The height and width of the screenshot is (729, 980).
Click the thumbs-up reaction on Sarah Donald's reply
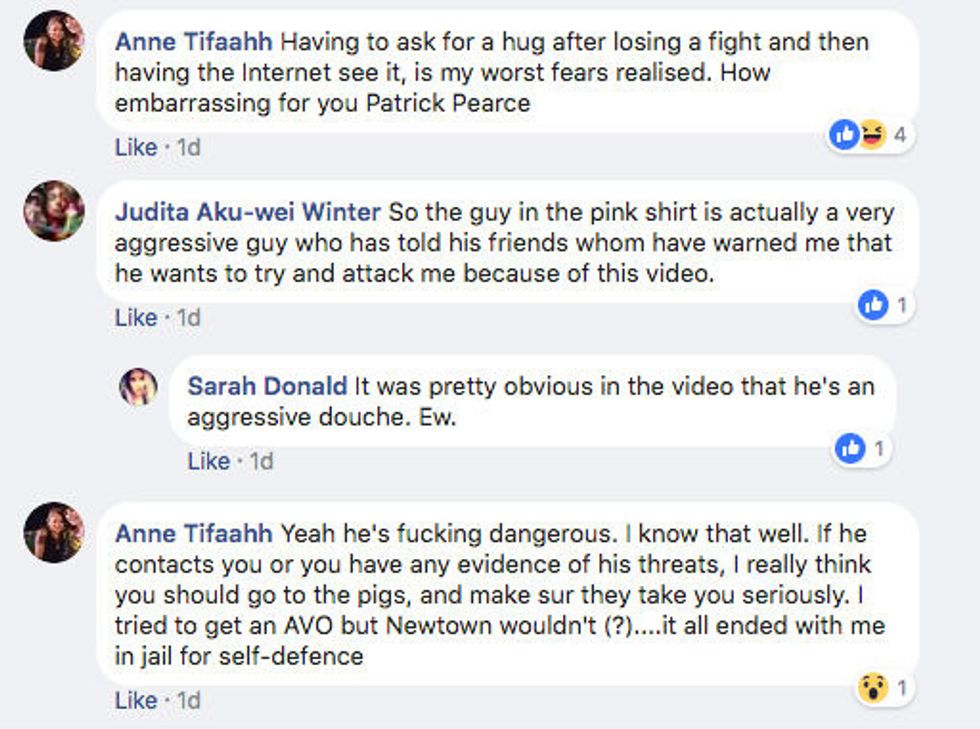point(850,449)
